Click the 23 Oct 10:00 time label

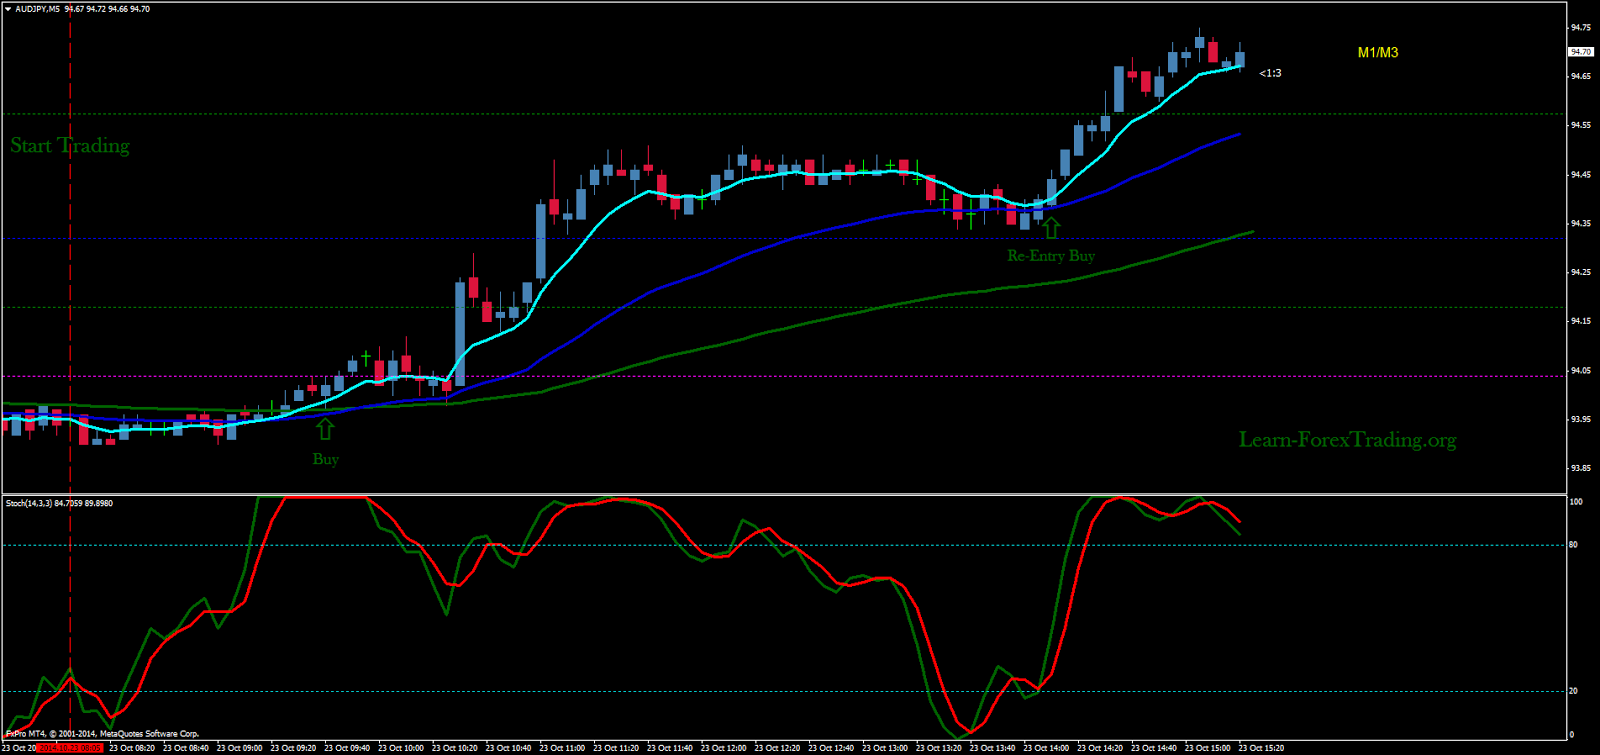[x=401, y=748]
